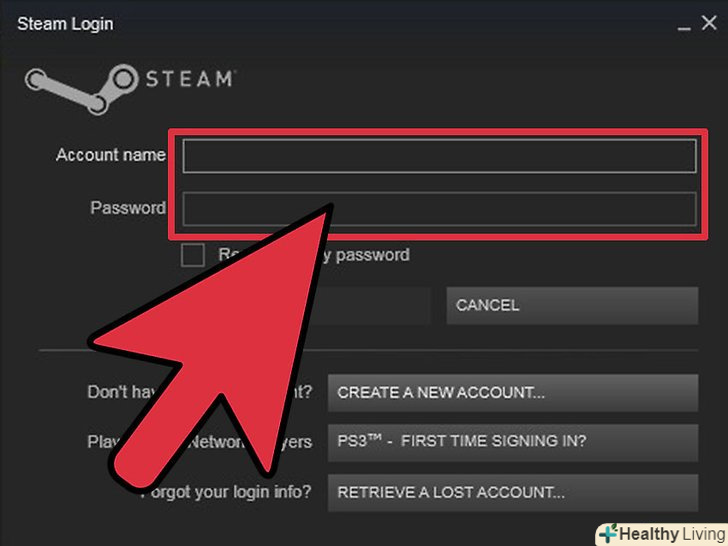Close the Steam Login dialog
The image size is (728, 546).
click(x=709, y=22)
